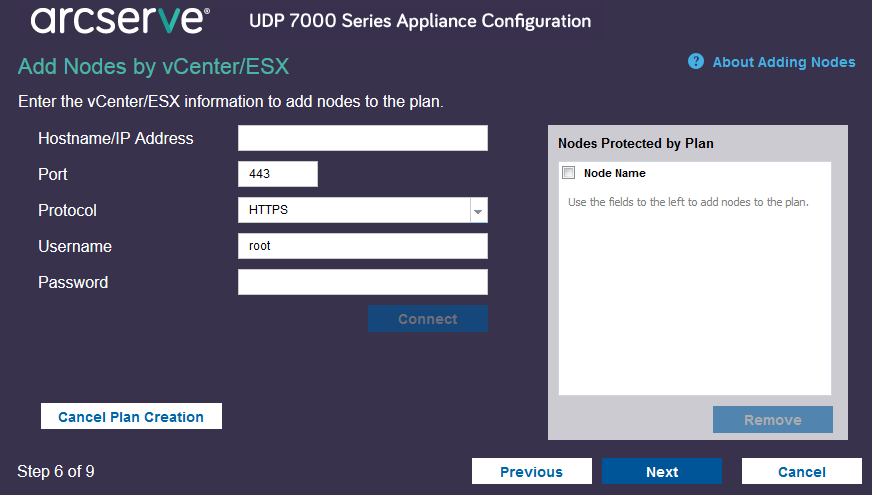The width and height of the screenshot is (872, 495).
Task: Toggle the Node Name select-all checkbox
Action: [x=569, y=173]
